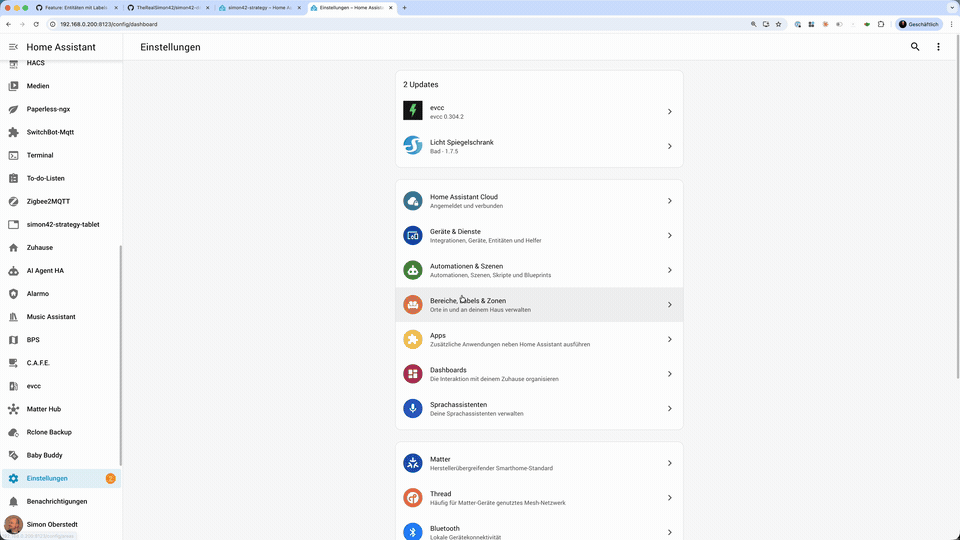The height and width of the screenshot is (540, 960).
Task: Open a new browser tab
Action: 404,8
